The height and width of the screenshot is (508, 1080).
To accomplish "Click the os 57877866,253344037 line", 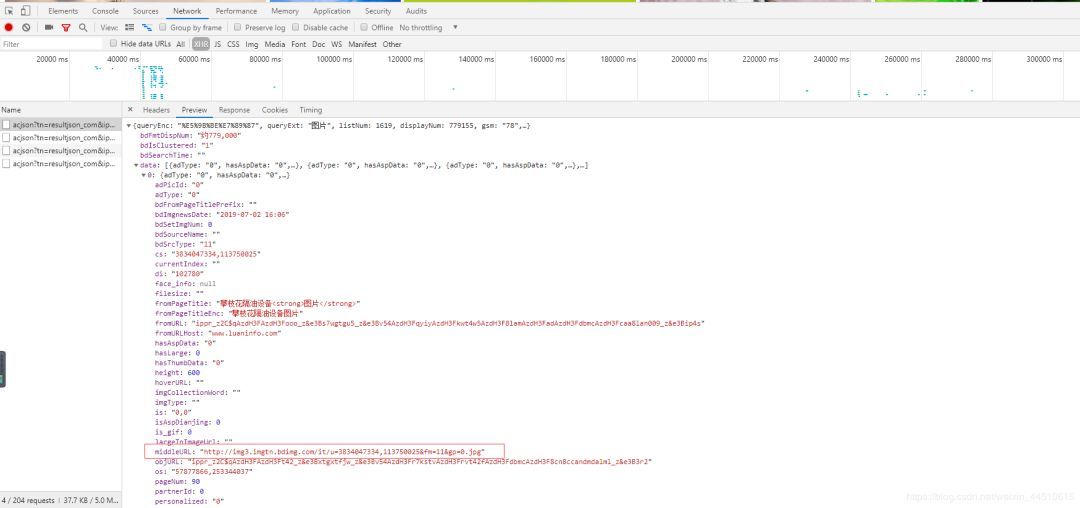I will [x=203, y=472].
